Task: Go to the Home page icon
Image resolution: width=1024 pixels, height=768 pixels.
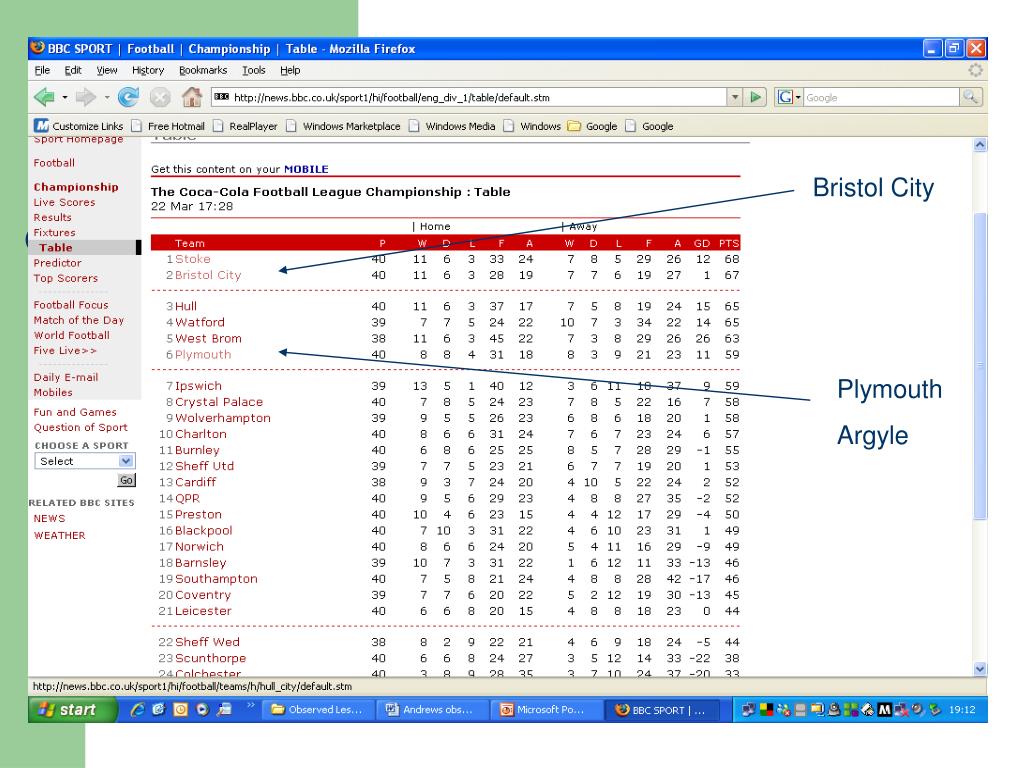Action: tap(191, 97)
